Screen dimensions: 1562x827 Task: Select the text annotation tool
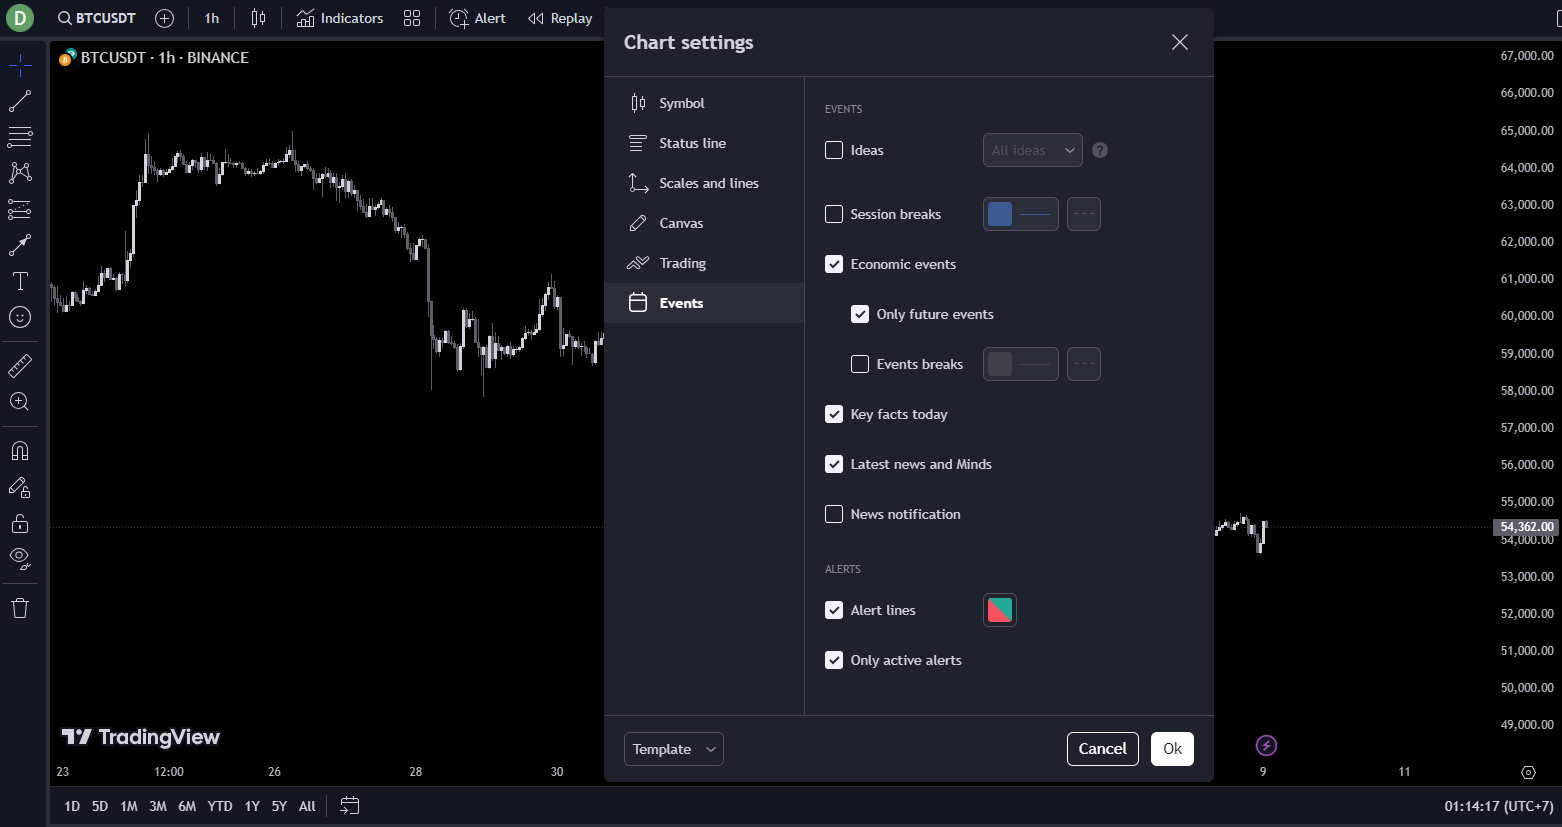[20, 281]
